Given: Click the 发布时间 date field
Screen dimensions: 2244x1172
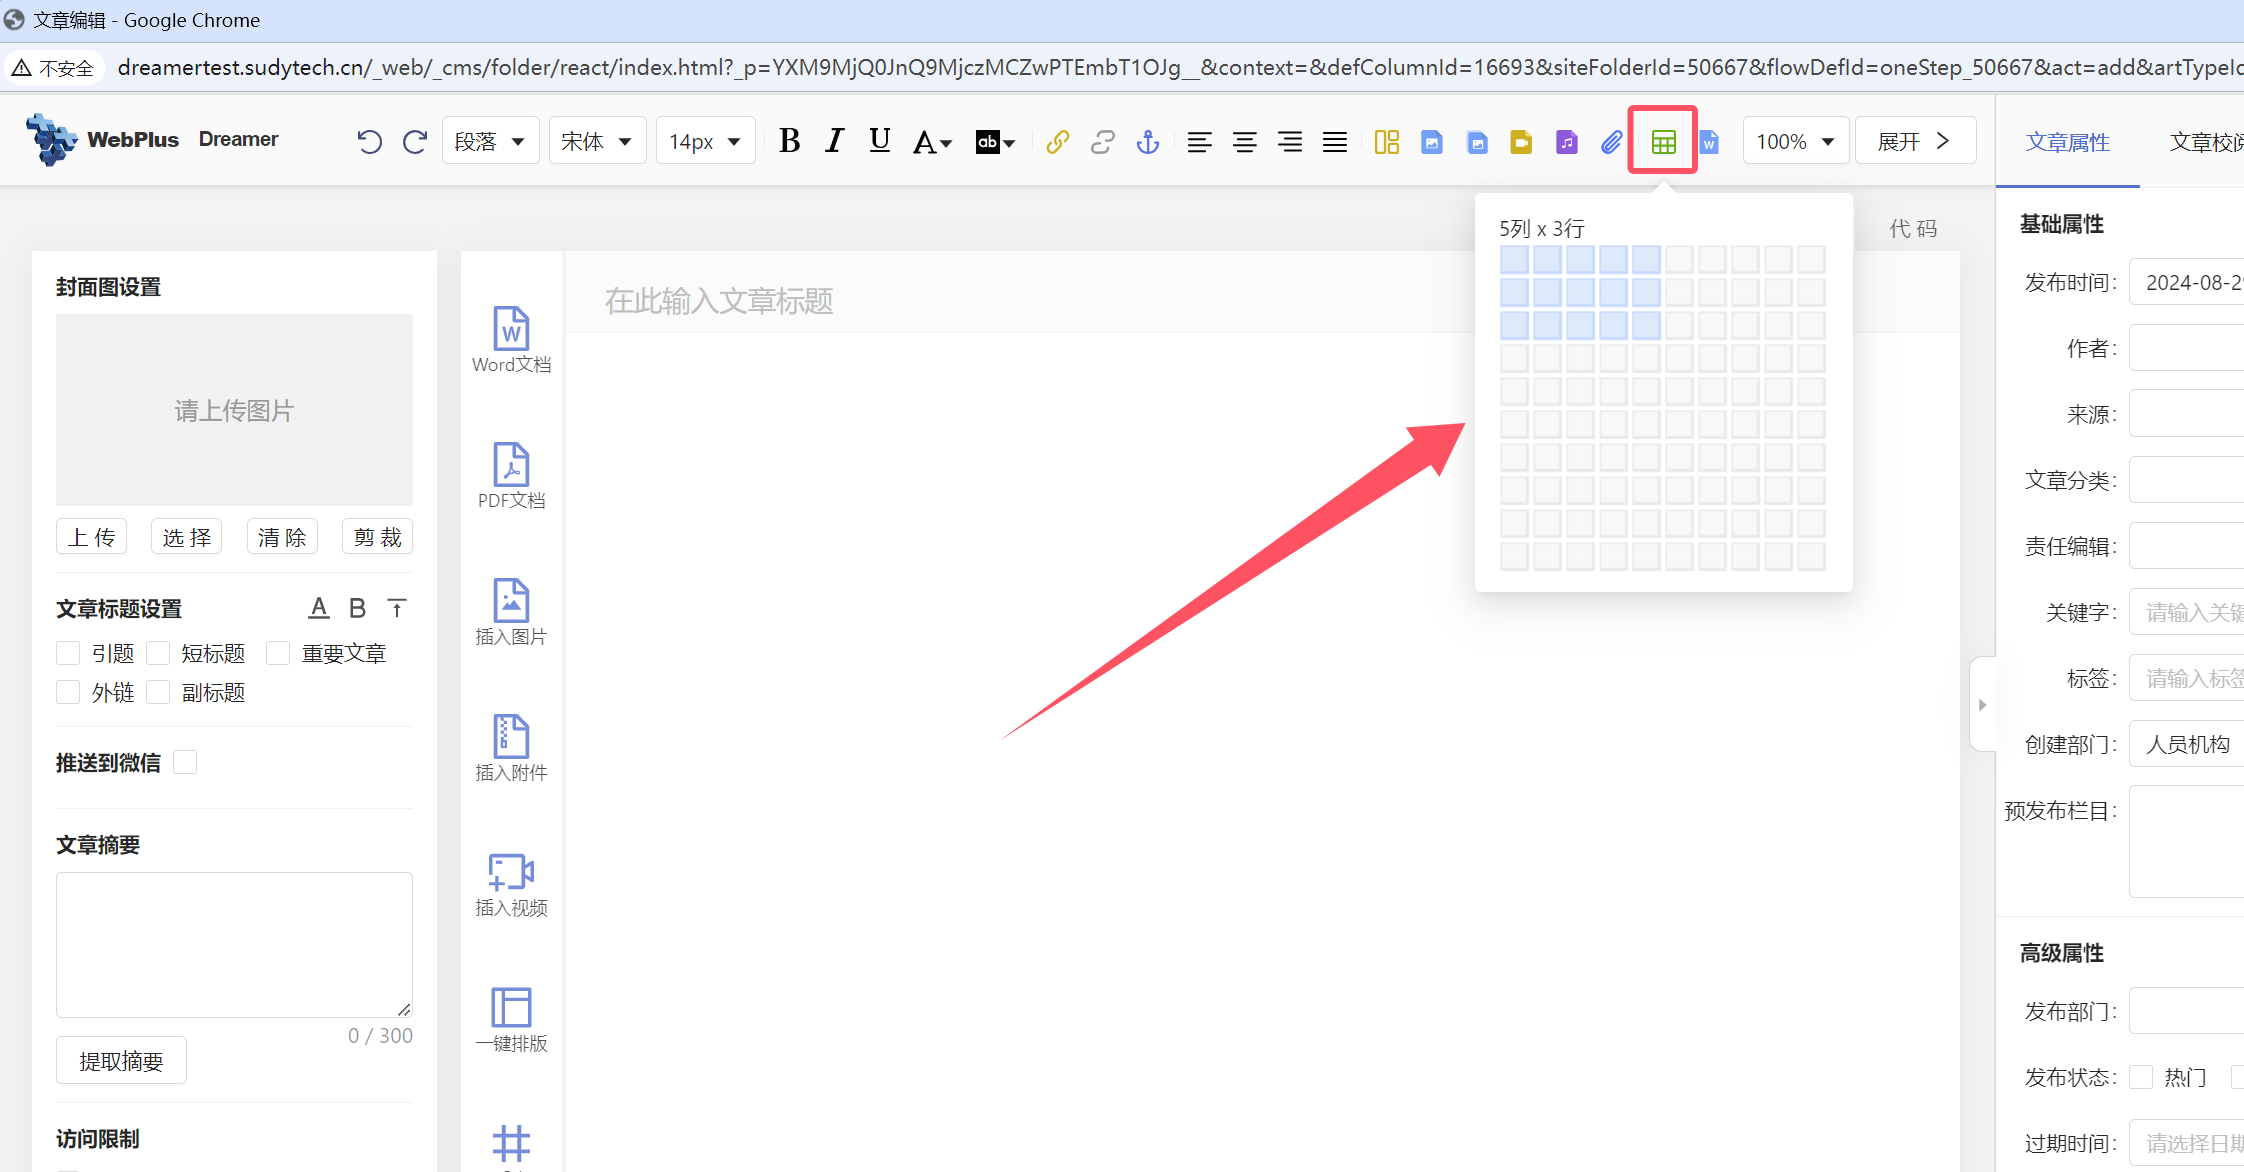Looking at the screenshot, I should (x=2186, y=282).
